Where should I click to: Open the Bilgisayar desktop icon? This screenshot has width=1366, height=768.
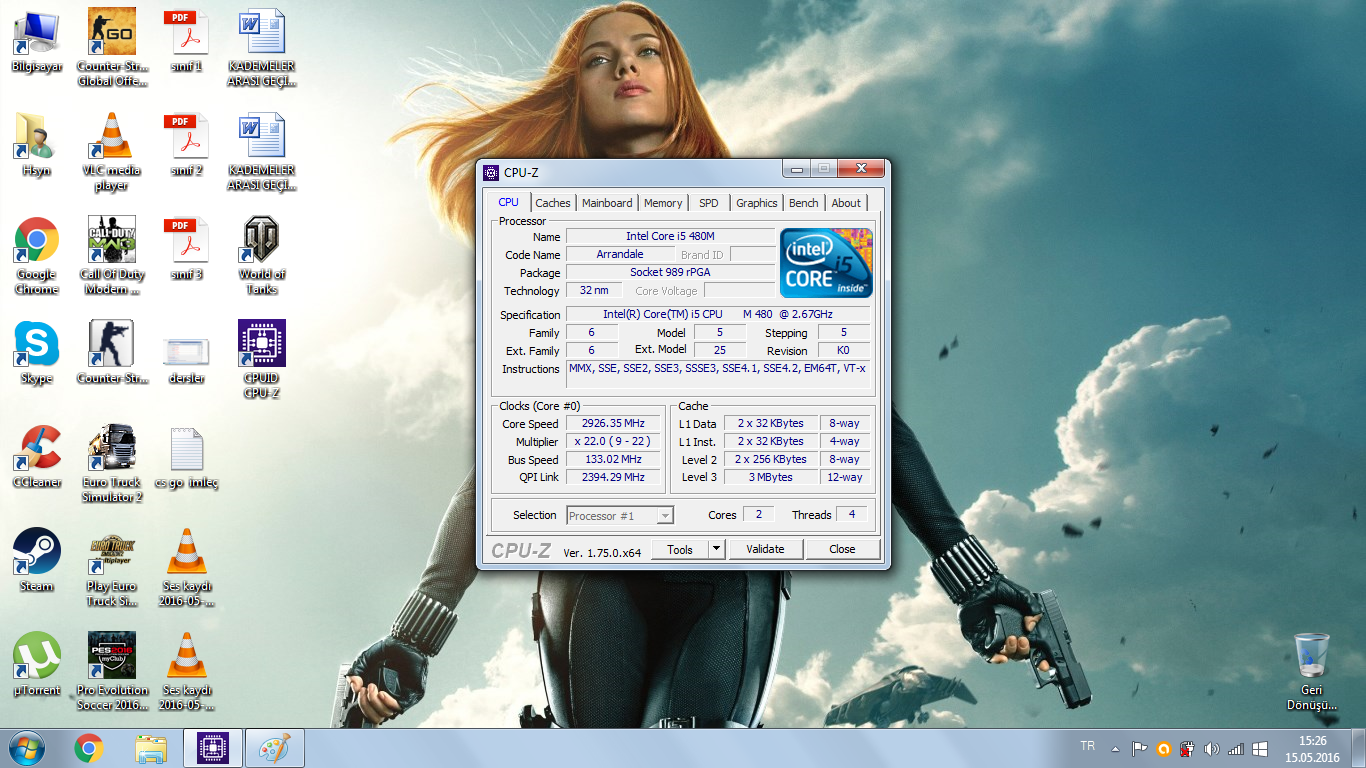point(37,42)
